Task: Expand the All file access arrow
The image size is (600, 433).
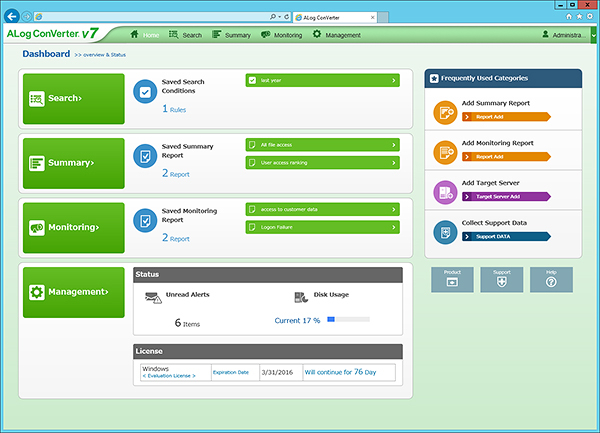Action: click(393, 145)
